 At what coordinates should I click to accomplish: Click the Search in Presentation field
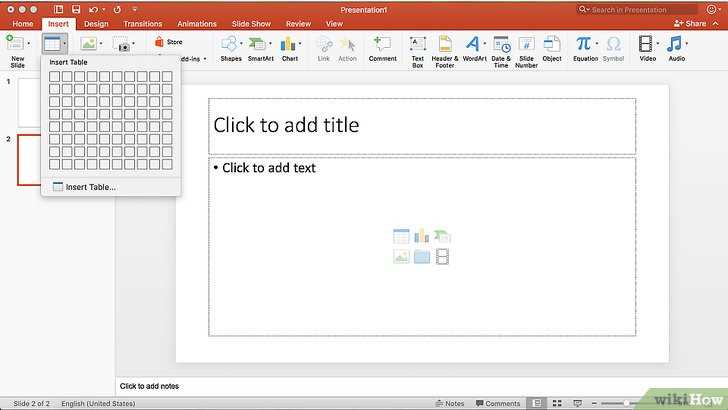pos(637,9)
